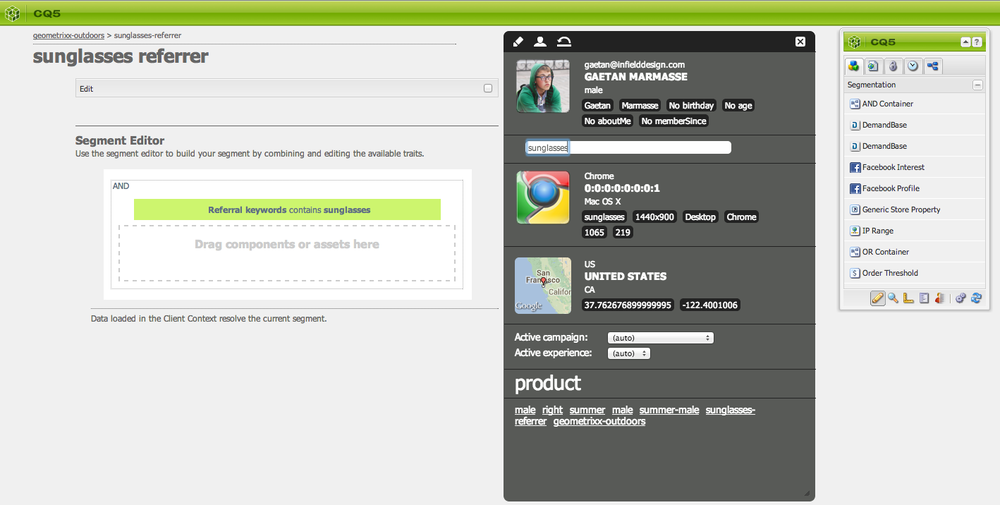Select the Referral keywords contains sunglasses trait

click(x=287, y=210)
